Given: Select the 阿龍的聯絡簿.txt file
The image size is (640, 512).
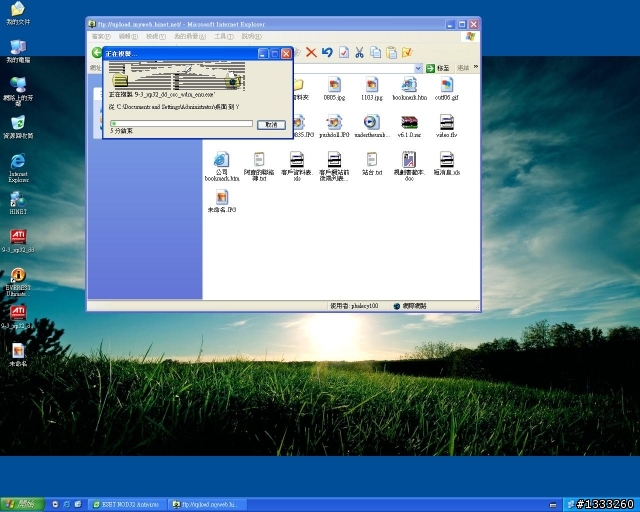Looking at the screenshot, I should [259, 166].
